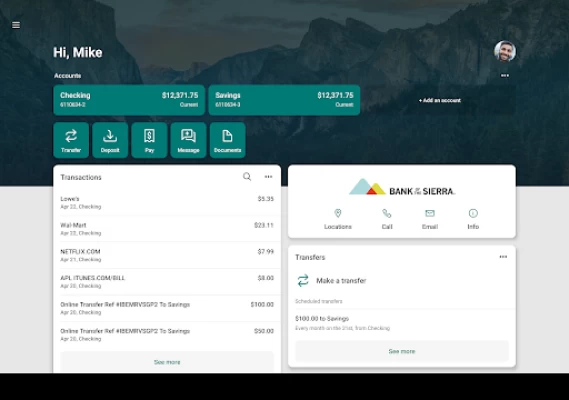Open the Message quick action

[188, 140]
